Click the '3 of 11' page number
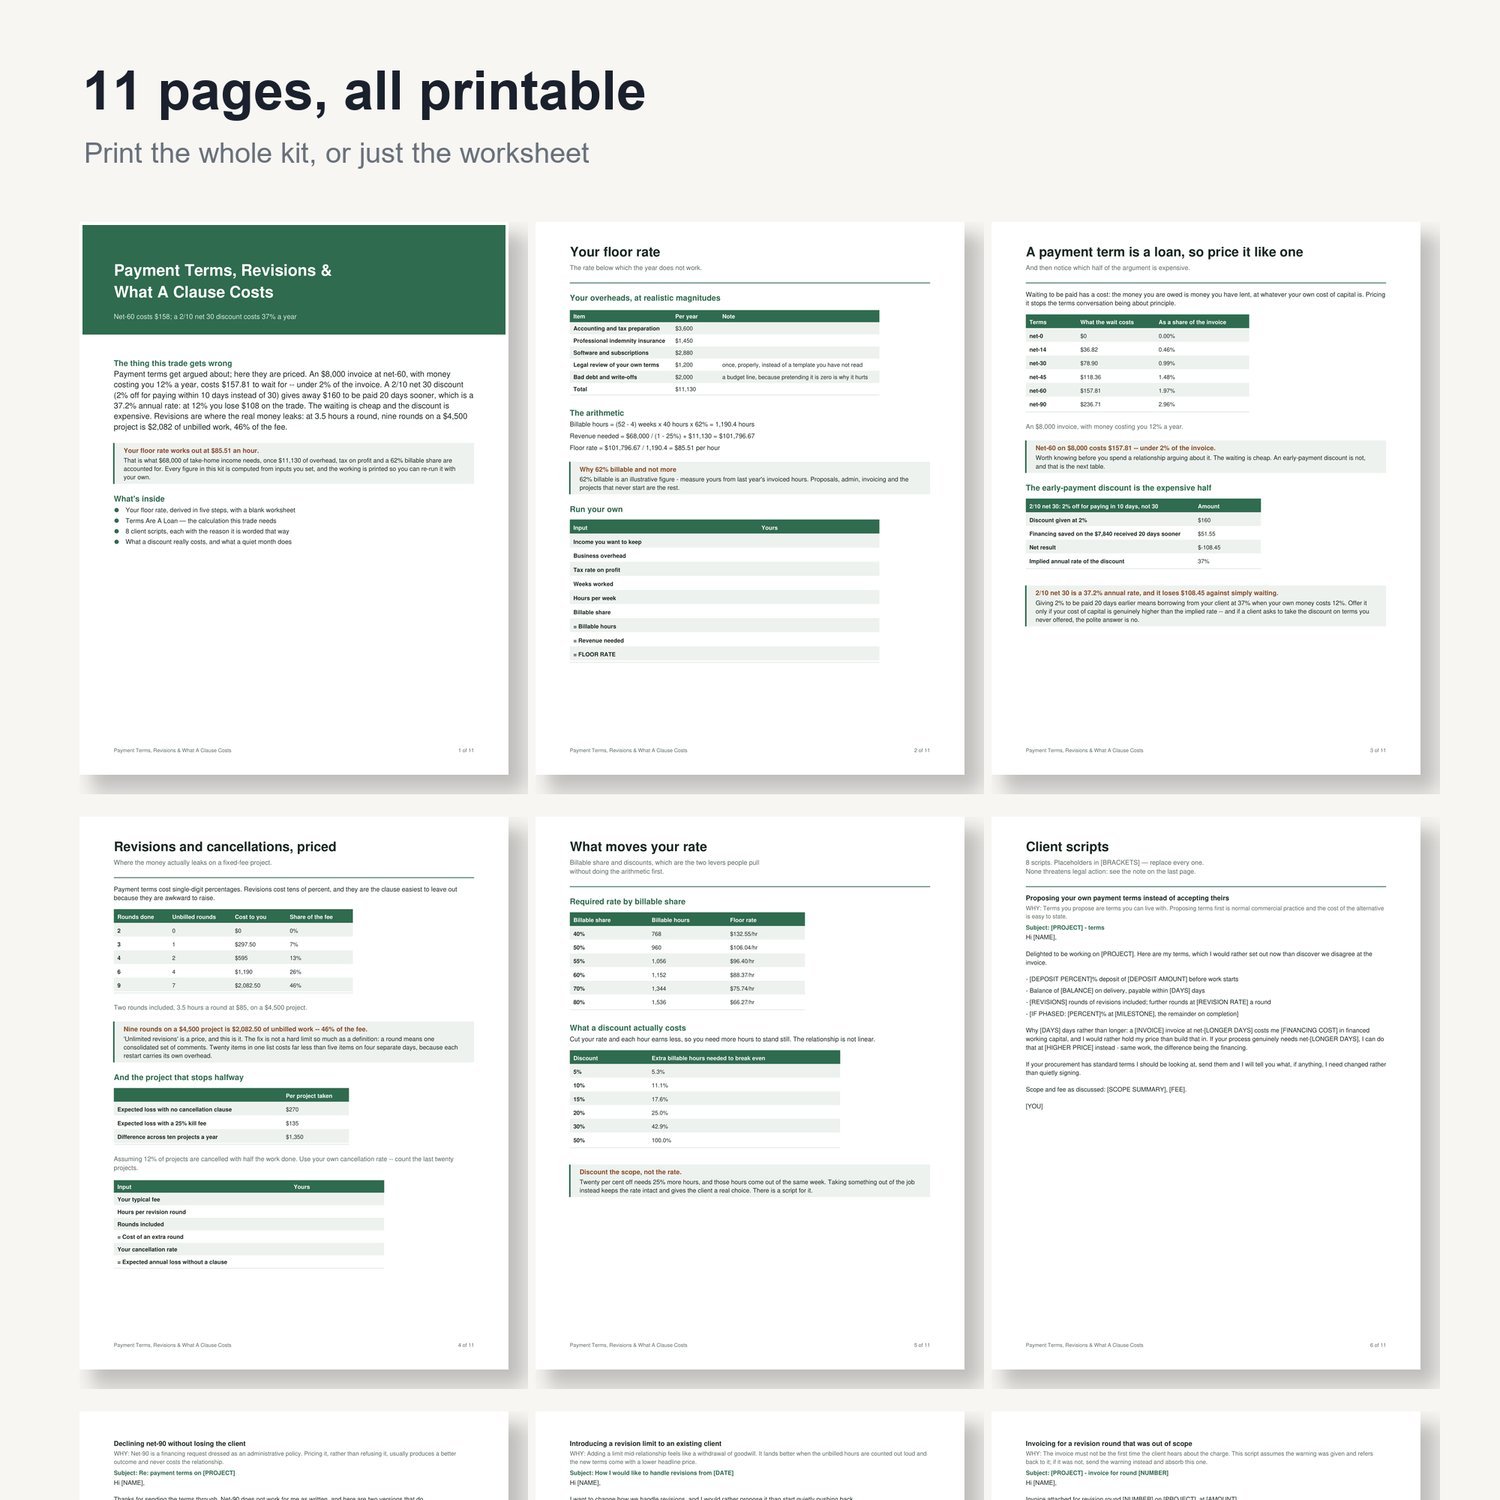Viewport: 1500px width, 1500px height. [1378, 750]
